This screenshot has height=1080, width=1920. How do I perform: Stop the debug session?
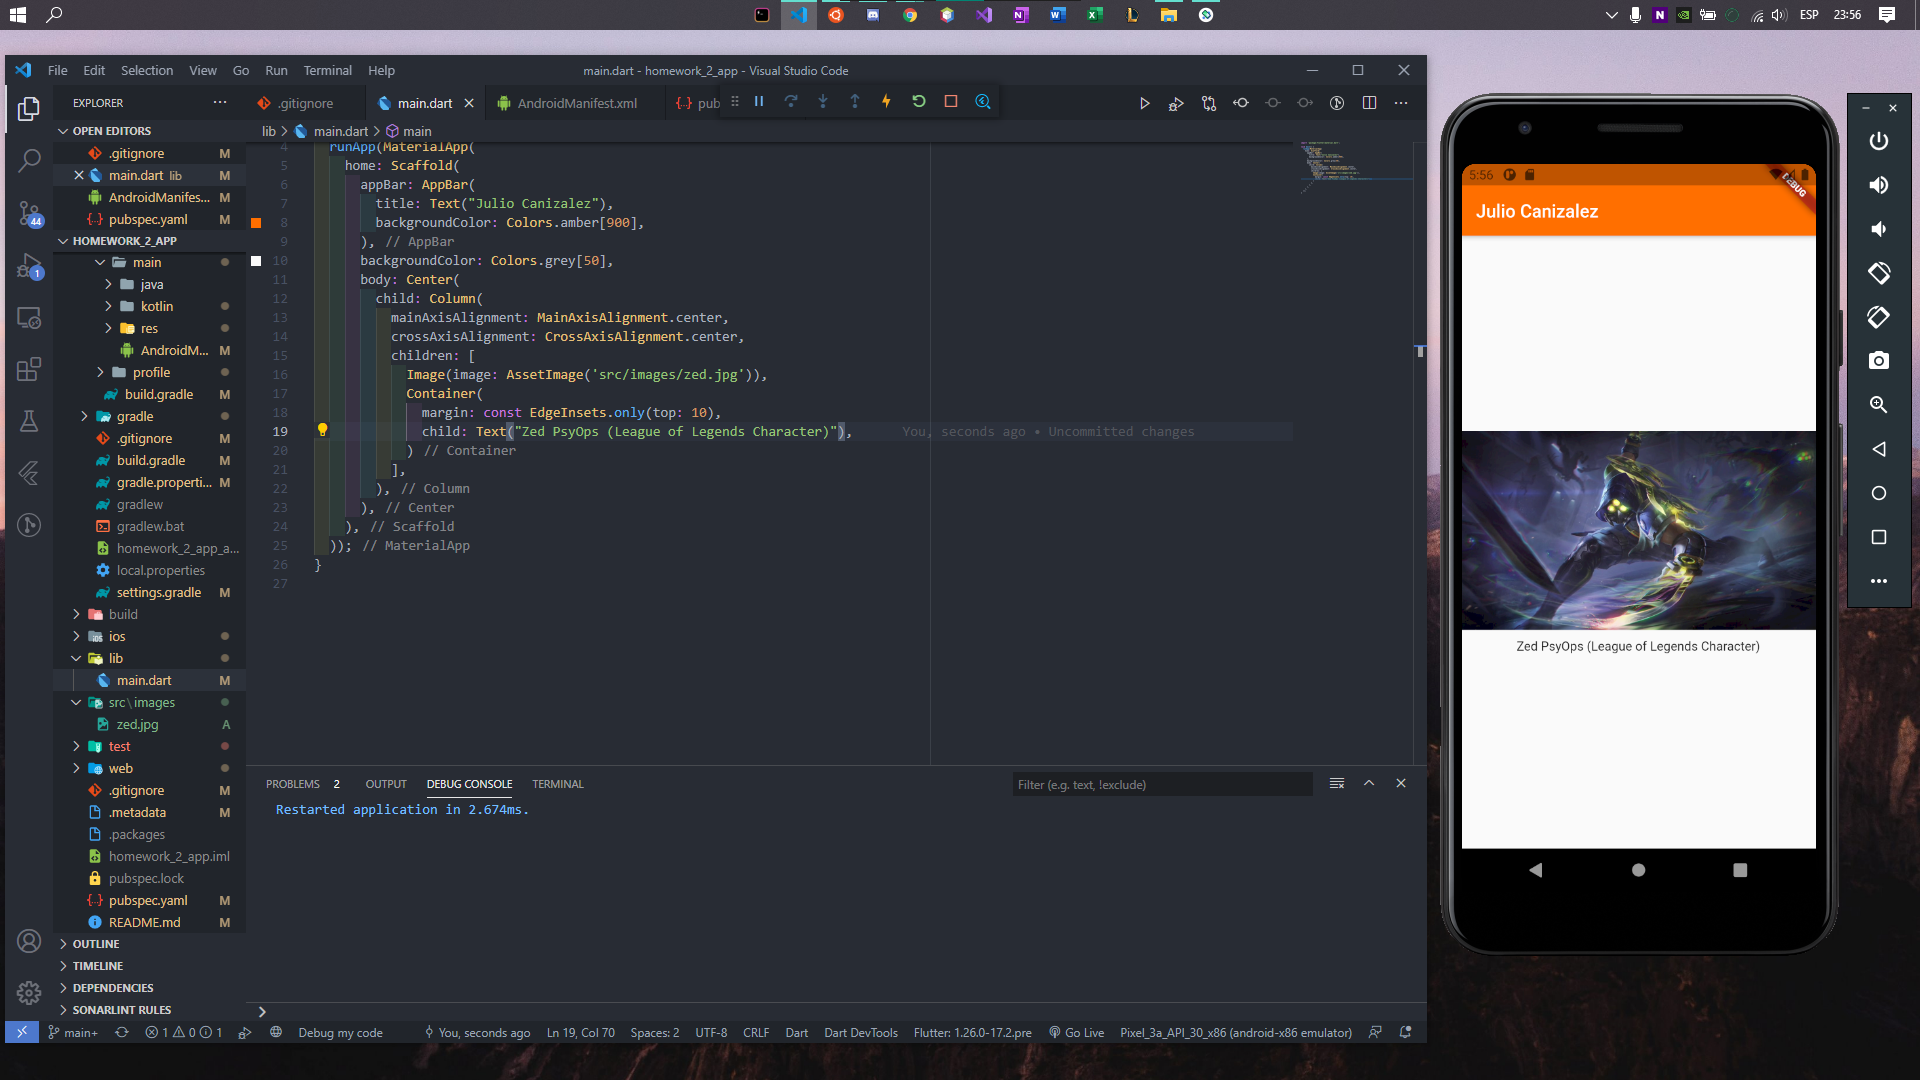tap(951, 102)
